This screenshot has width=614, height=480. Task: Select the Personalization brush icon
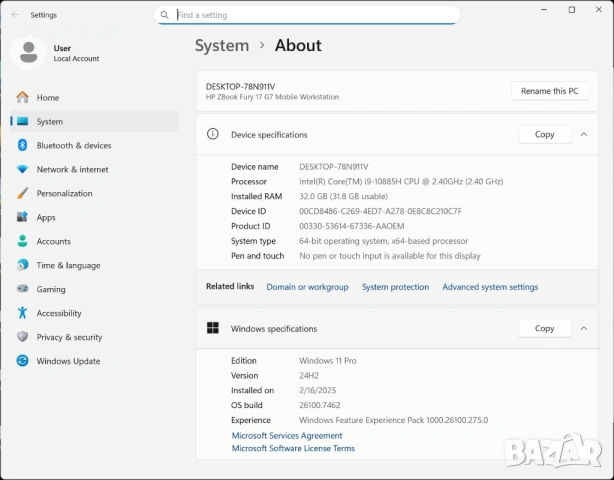point(22,193)
